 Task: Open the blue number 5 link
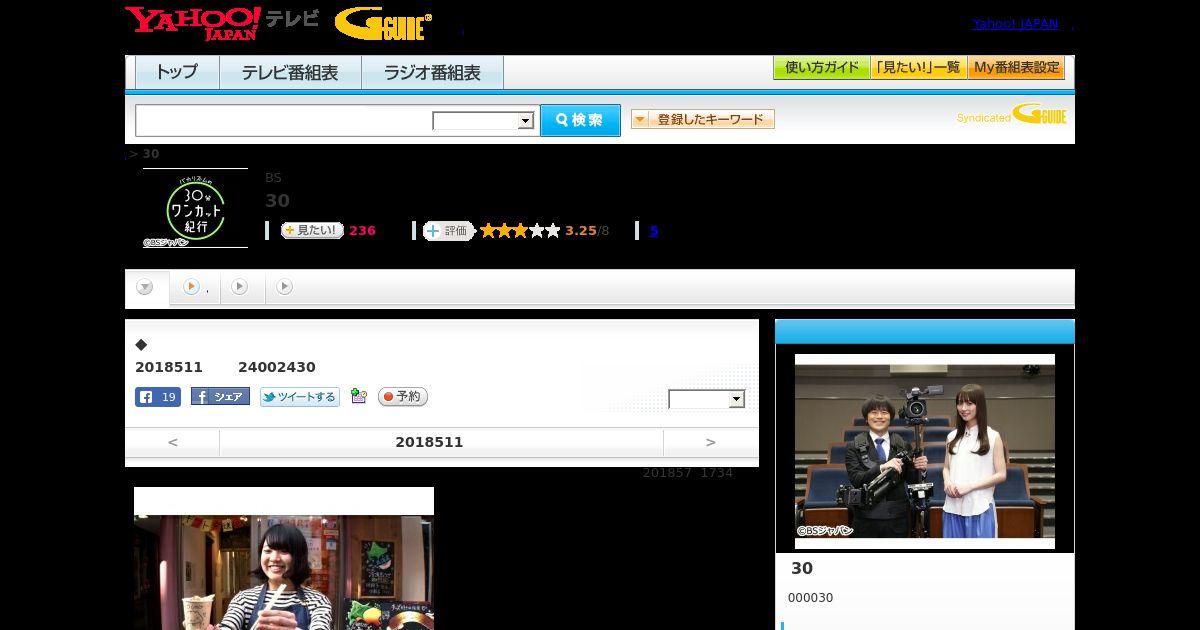click(654, 231)
